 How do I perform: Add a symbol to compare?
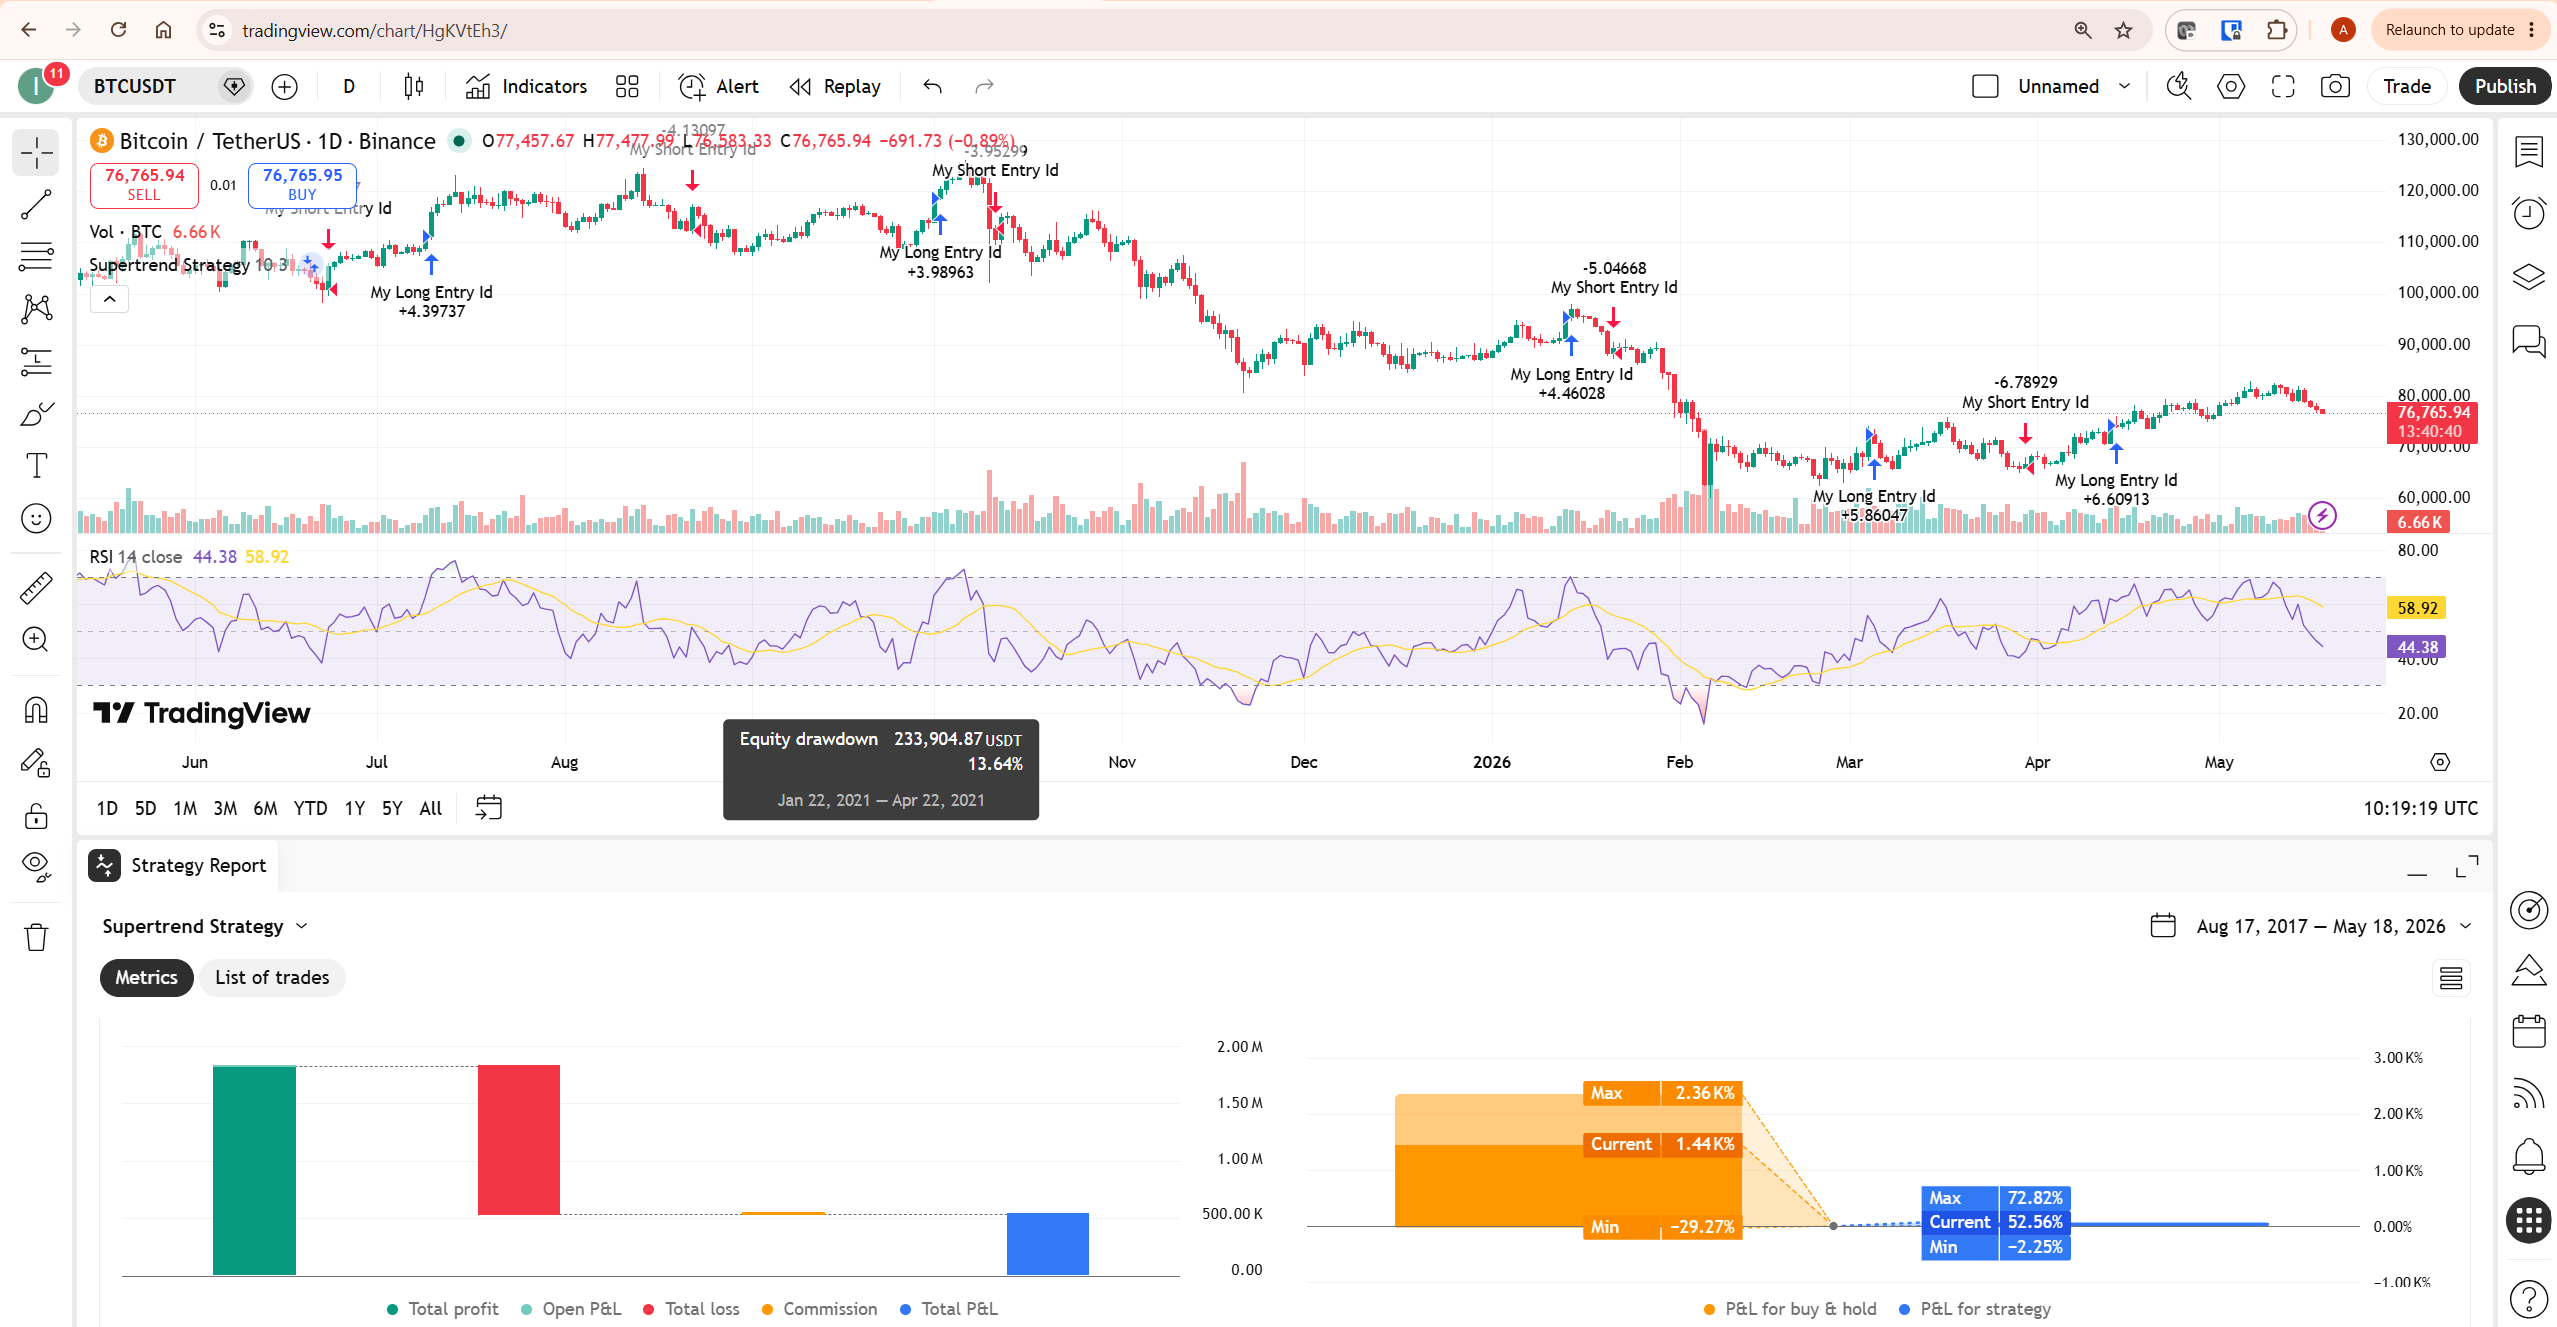(x=285, y=87)
